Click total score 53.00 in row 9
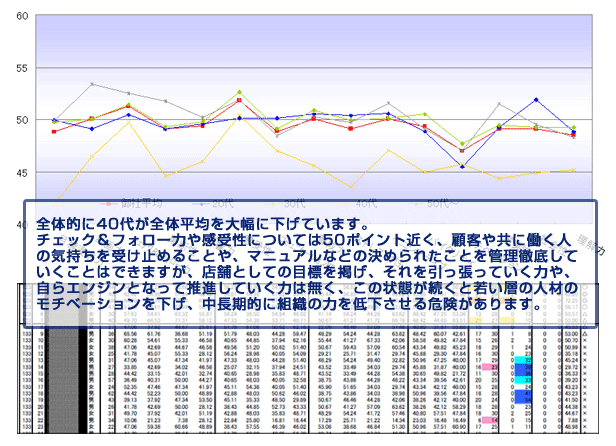This screenshot has width=616, height=446. click(571, 334)
